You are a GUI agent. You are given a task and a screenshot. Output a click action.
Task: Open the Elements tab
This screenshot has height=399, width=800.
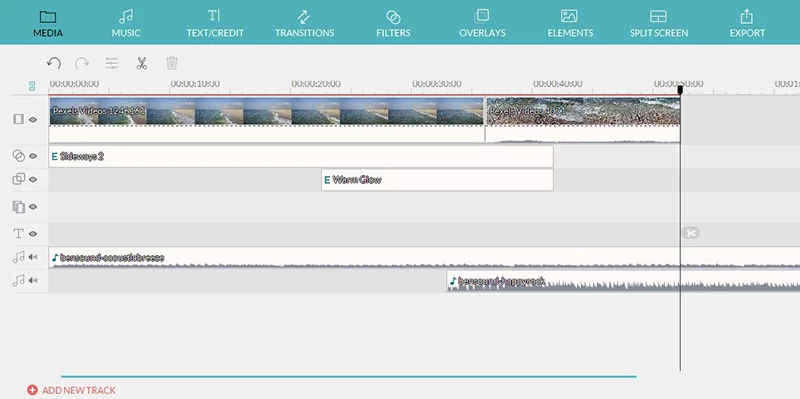(x=570, y=23)
